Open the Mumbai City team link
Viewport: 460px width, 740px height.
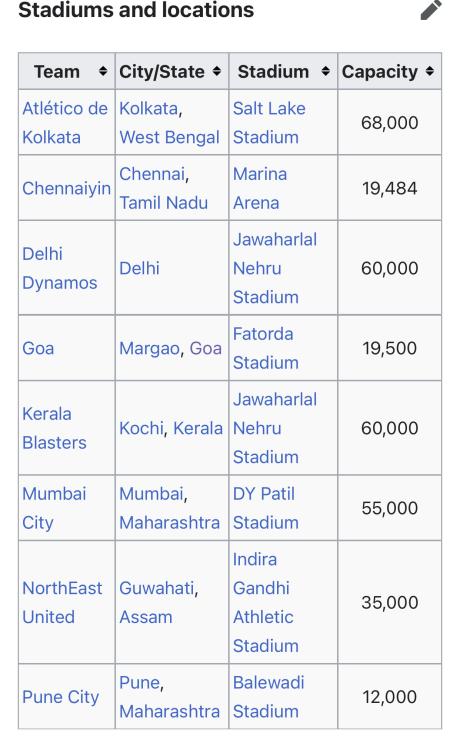click(54, 508)
